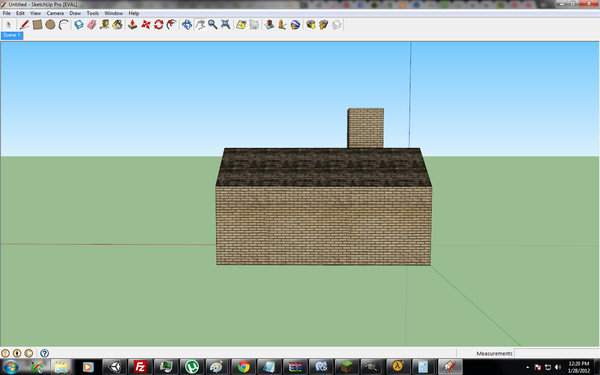Open the View menu

point(36,13)
